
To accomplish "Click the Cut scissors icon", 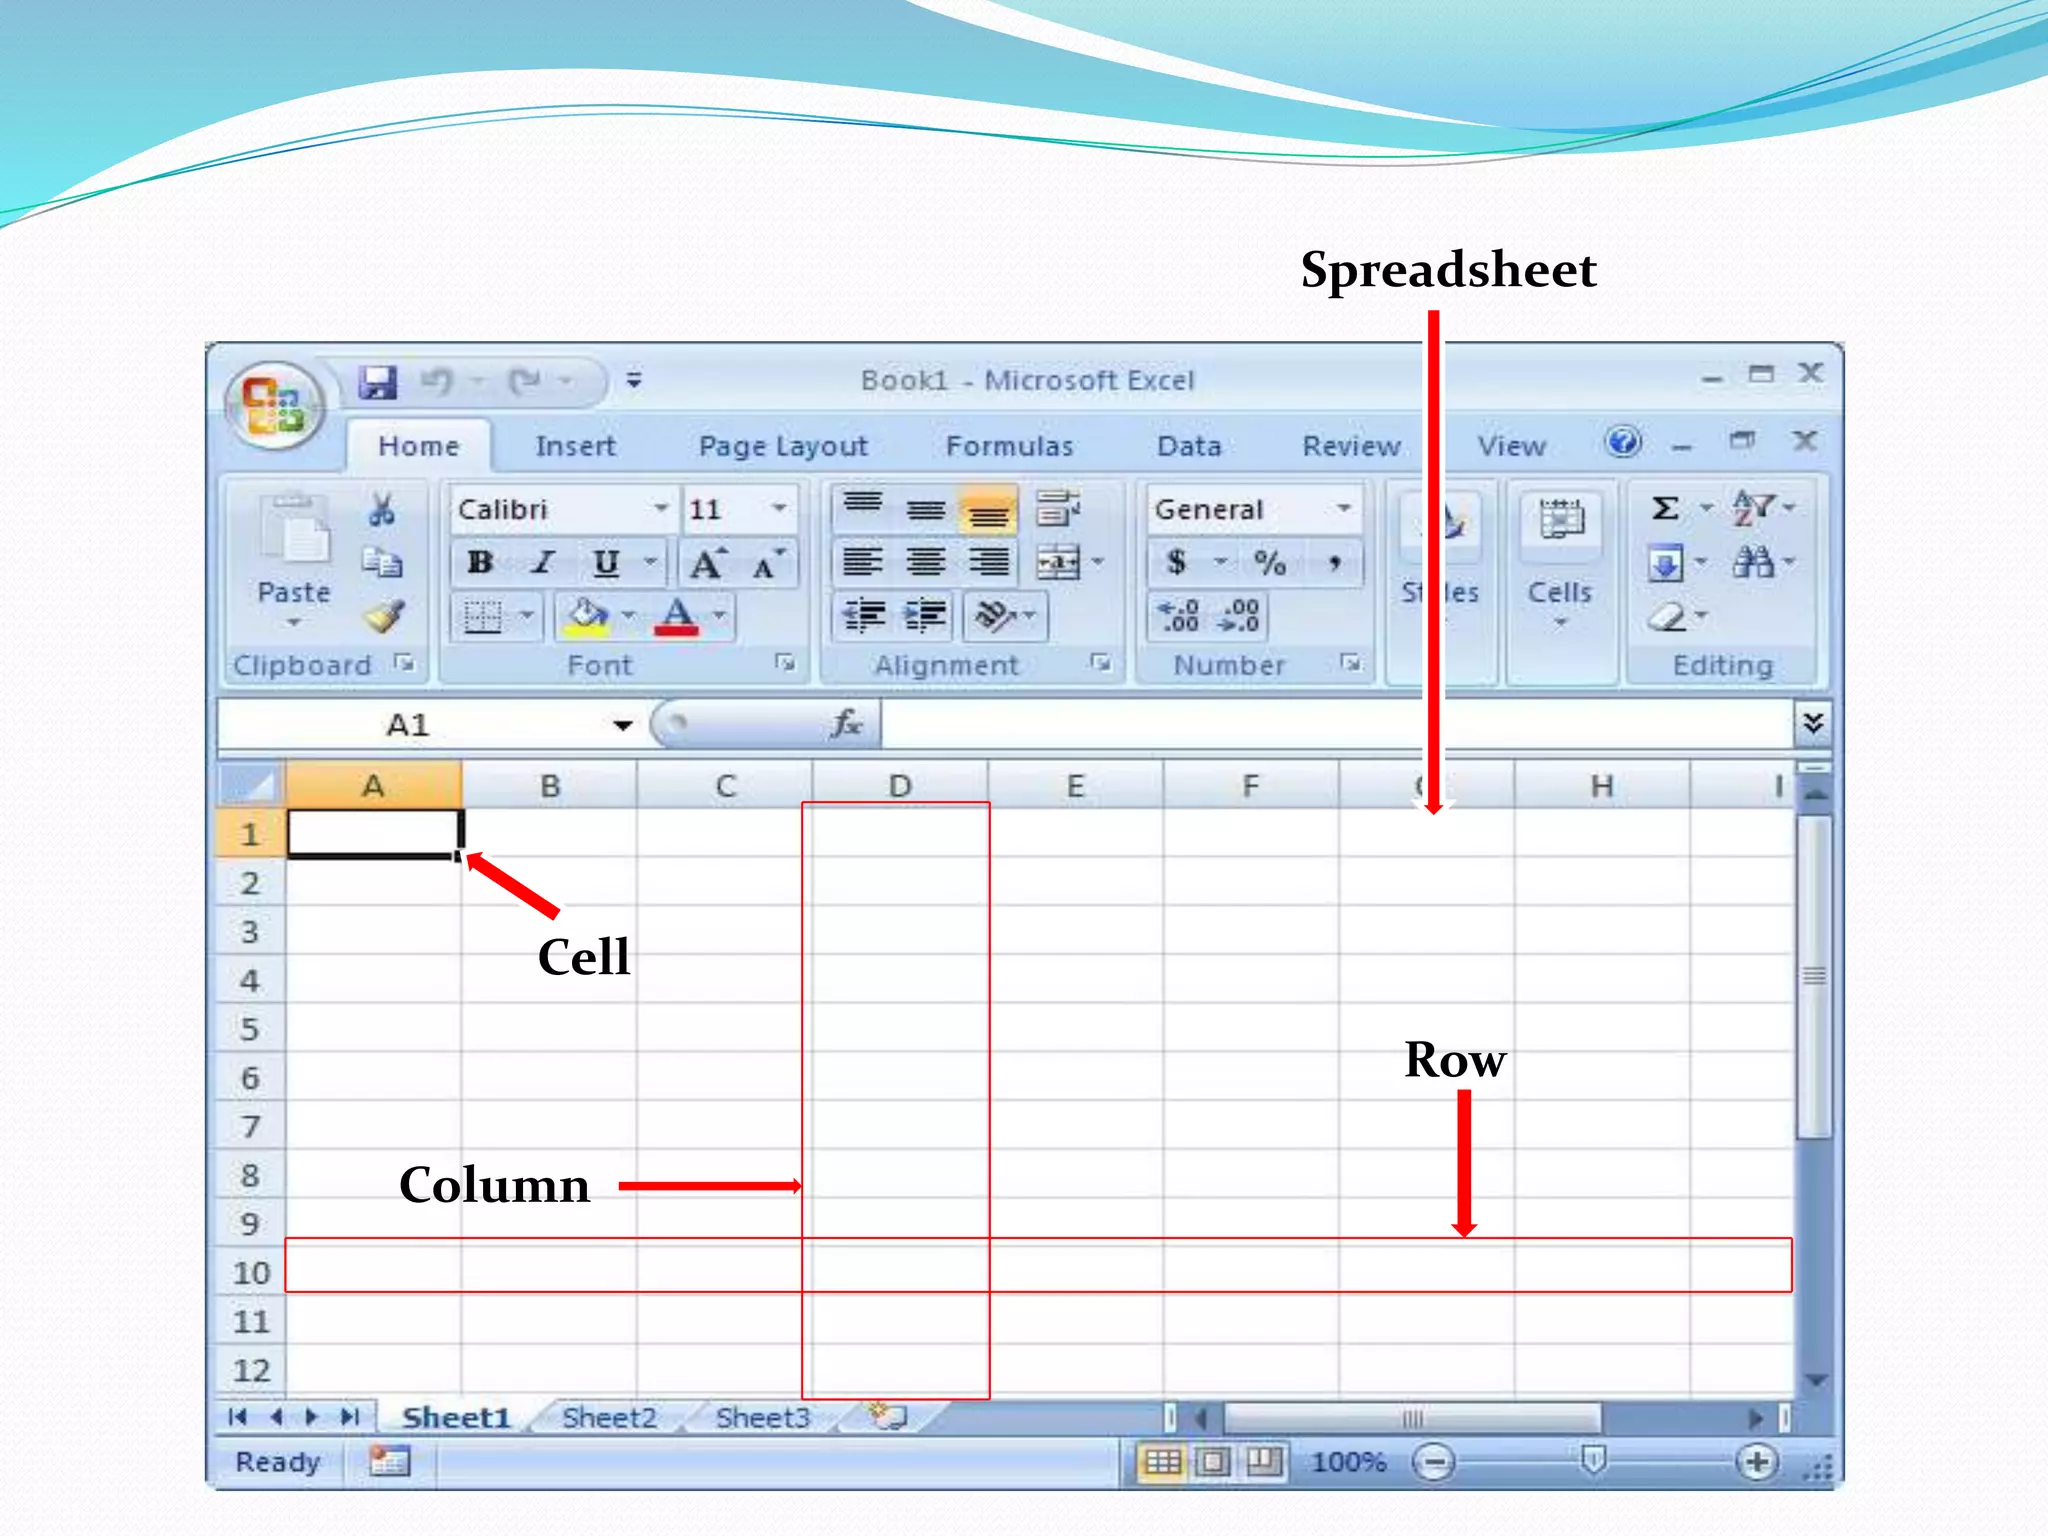I will [381, 510].
